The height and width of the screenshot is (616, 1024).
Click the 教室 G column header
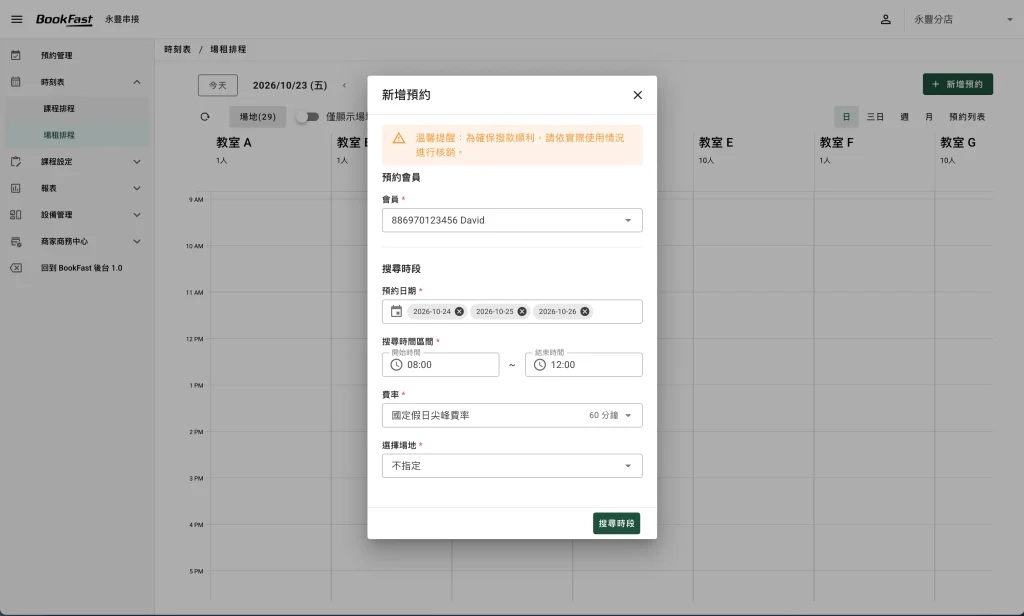tap(958, 142)
